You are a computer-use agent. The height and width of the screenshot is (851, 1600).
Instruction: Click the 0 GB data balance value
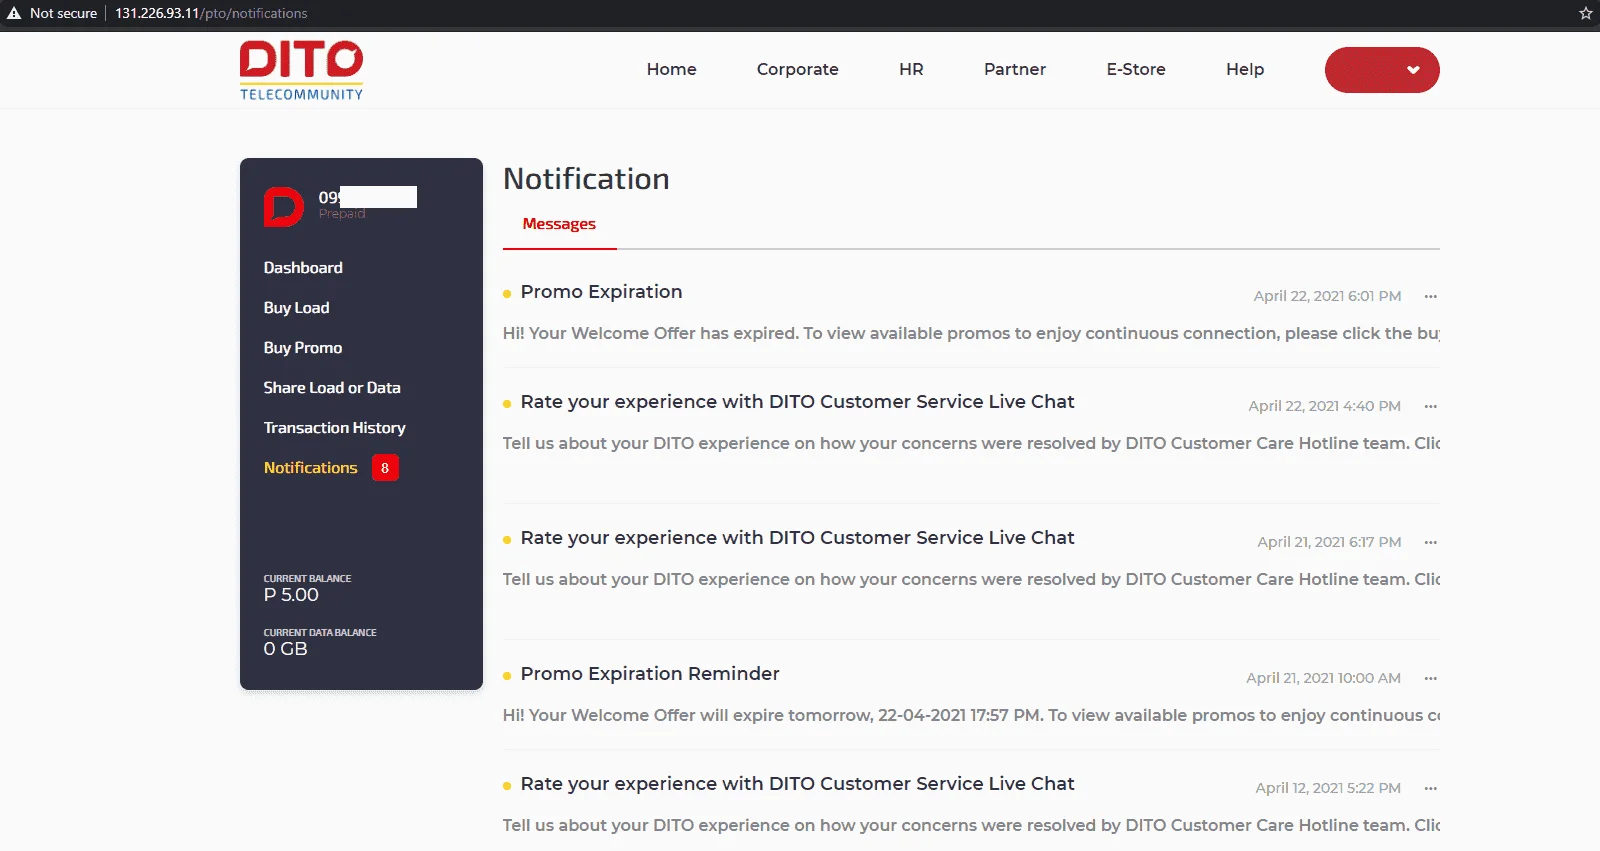coord(285,649)
